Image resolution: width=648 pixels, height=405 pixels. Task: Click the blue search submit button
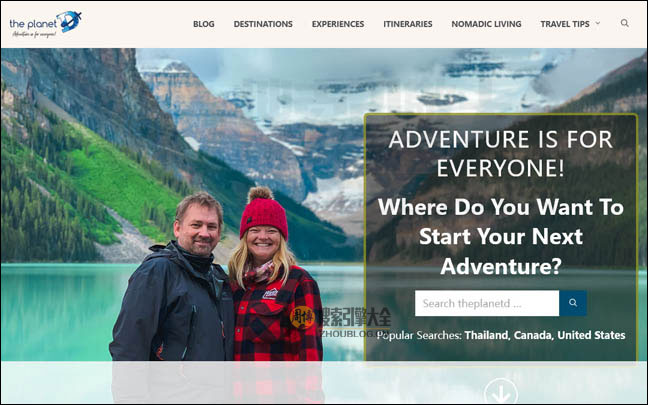click(573, 303)
